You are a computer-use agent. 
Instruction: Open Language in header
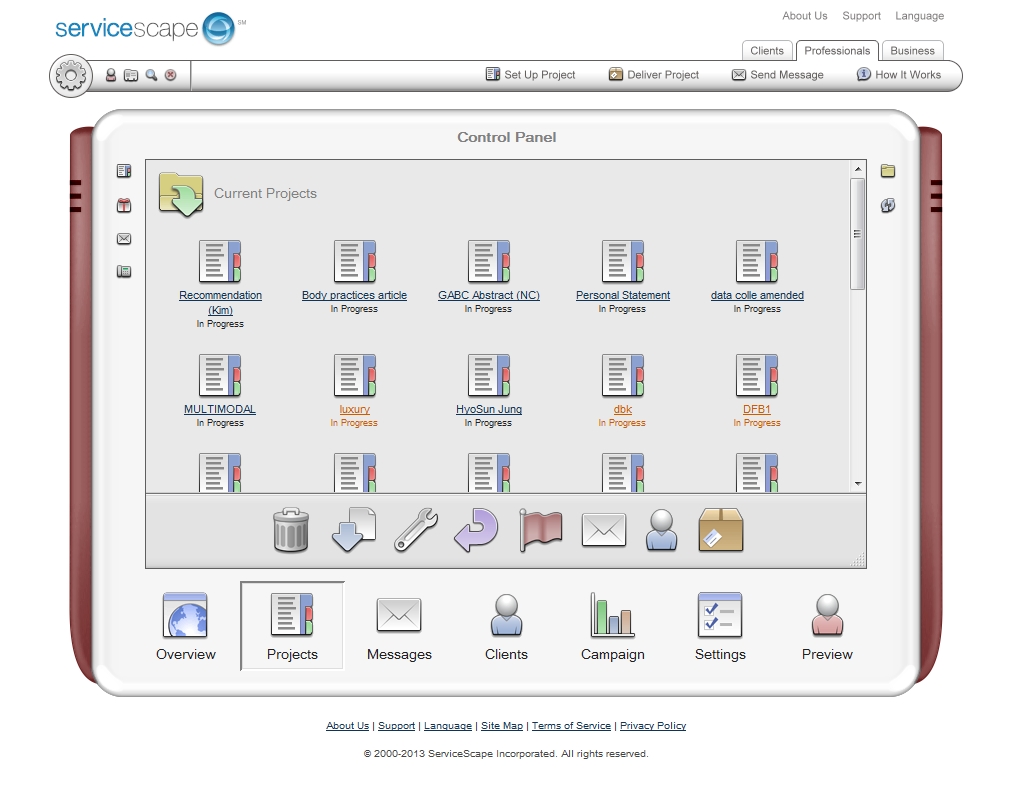pyautogui.click(x=919, y=16)
